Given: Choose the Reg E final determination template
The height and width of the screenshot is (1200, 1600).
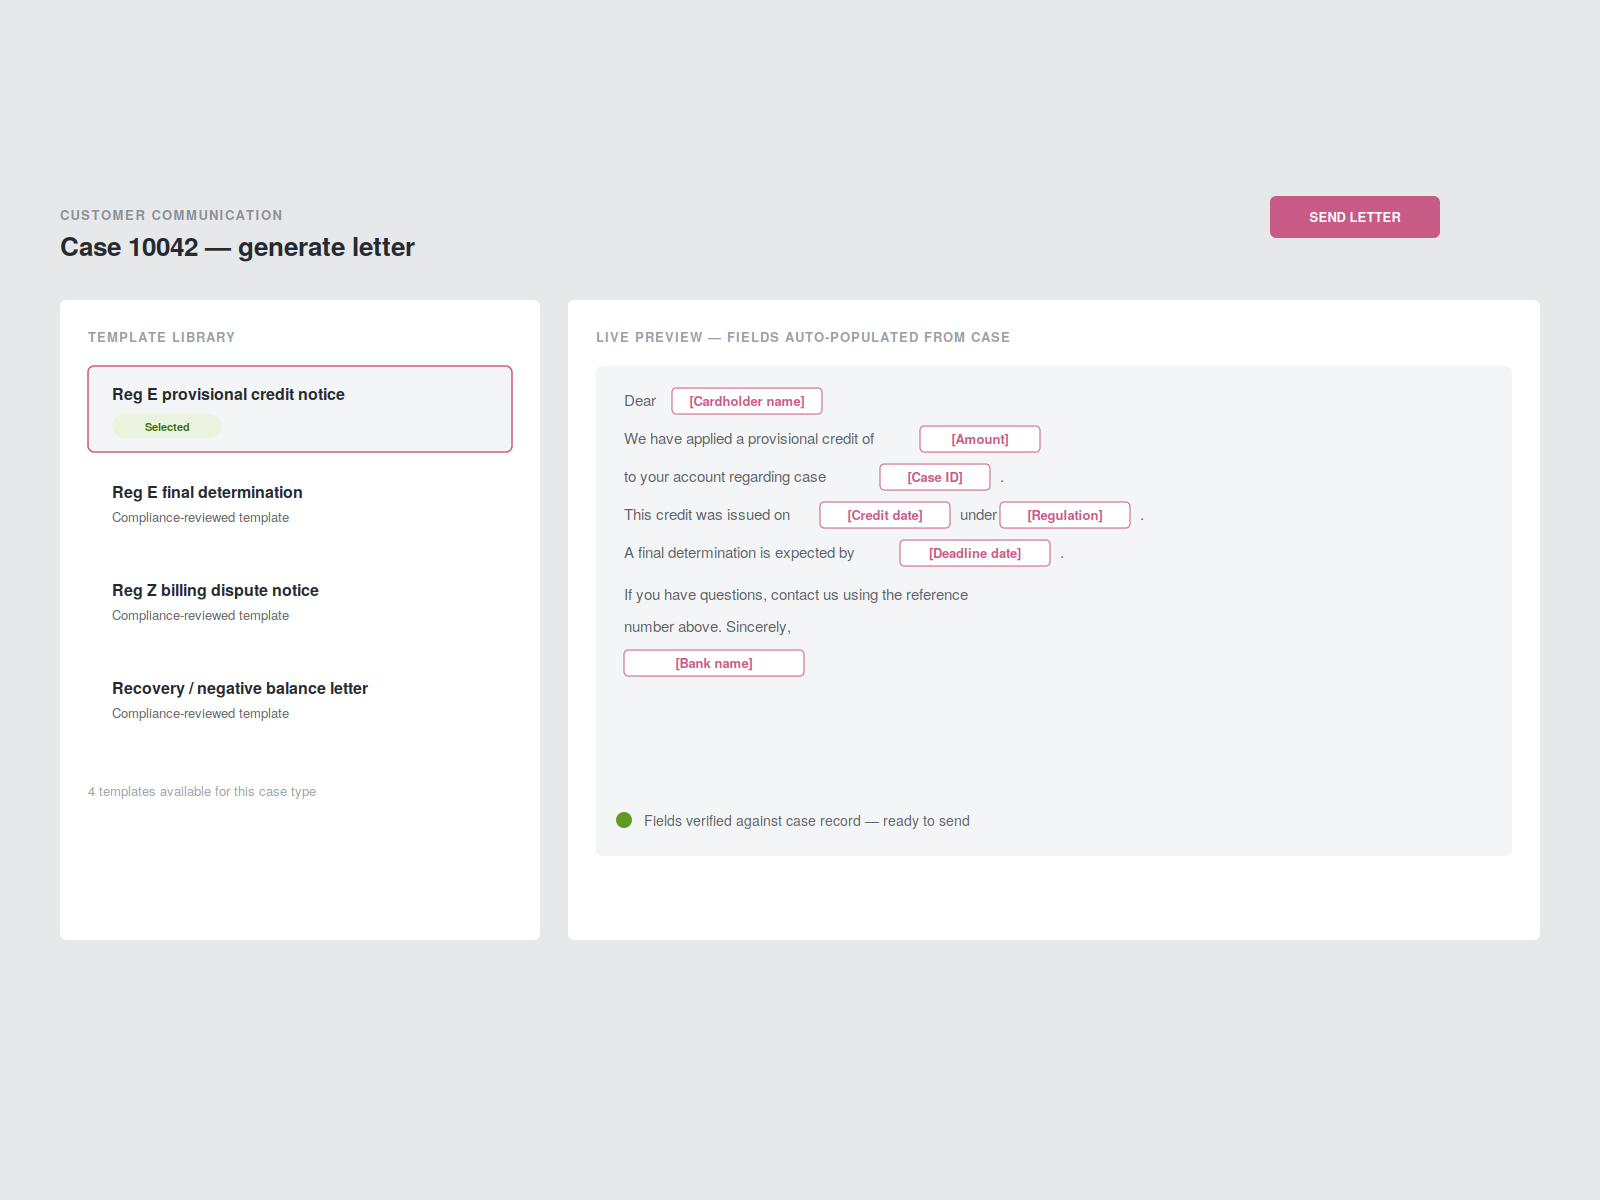Looking at the screenshot, I should (x=300, y=505).
